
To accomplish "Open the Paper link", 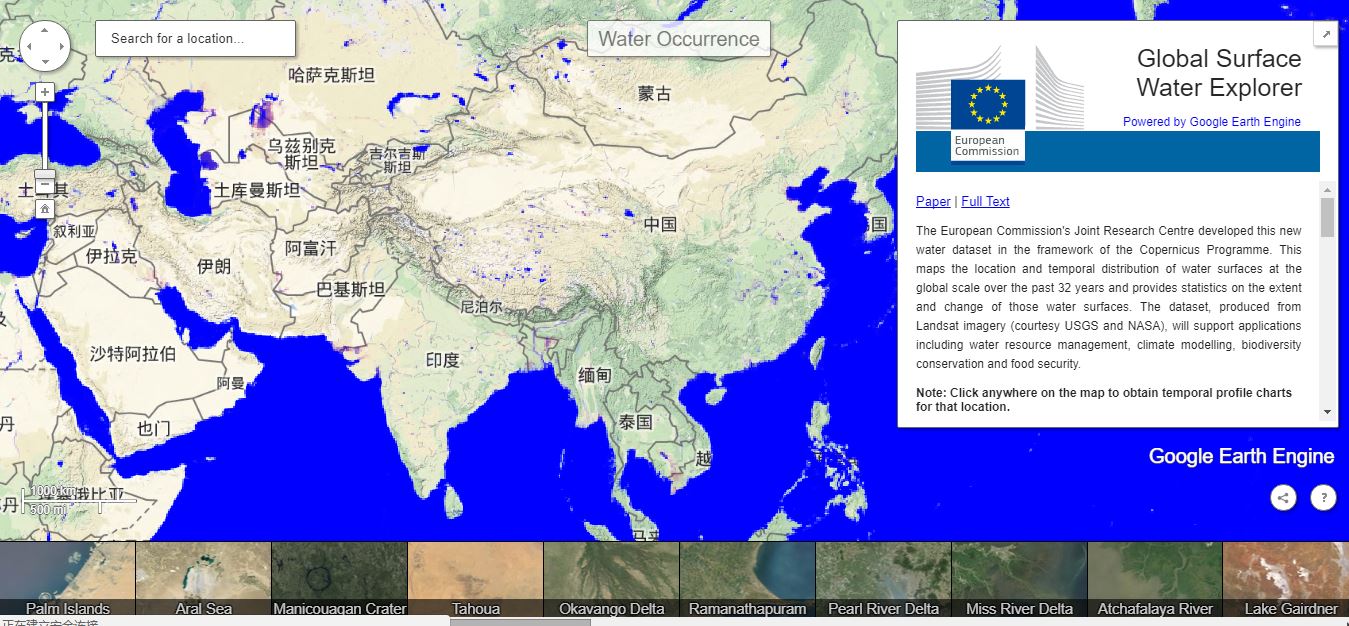I will click(933, 201).
